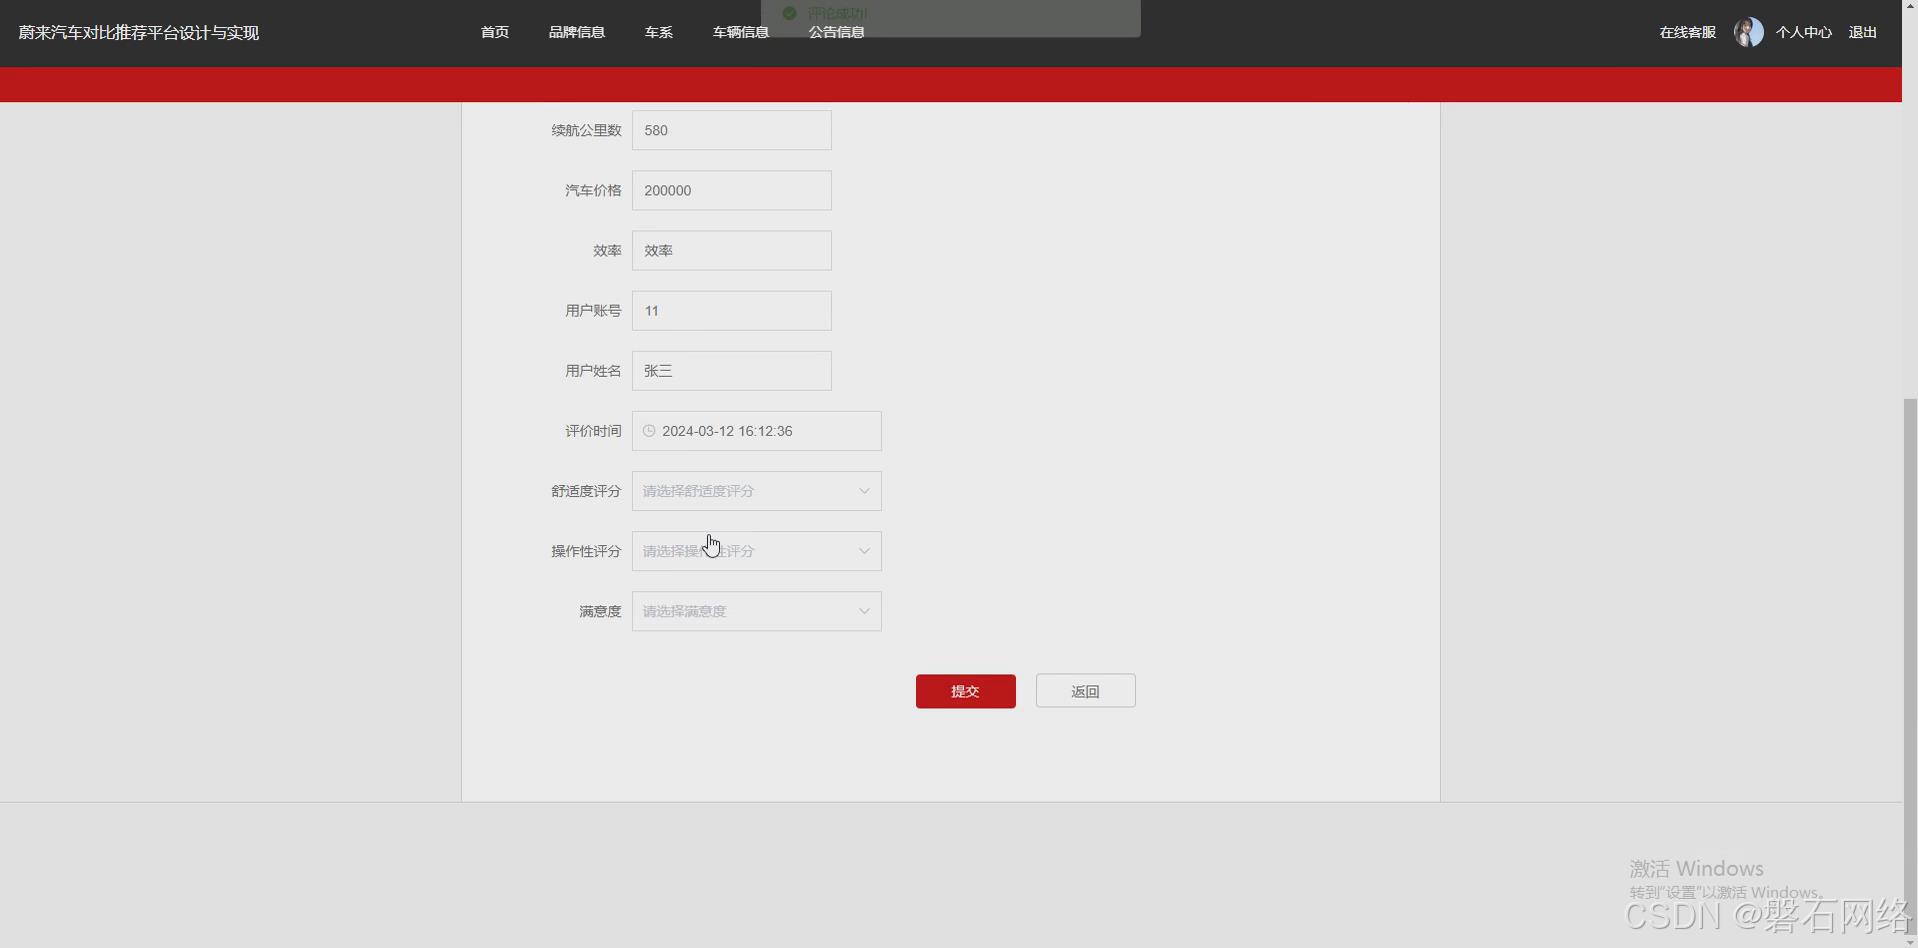Click the 续航公里数 input field
This screenshot has height=948, width=1918.
pos(731,130)
